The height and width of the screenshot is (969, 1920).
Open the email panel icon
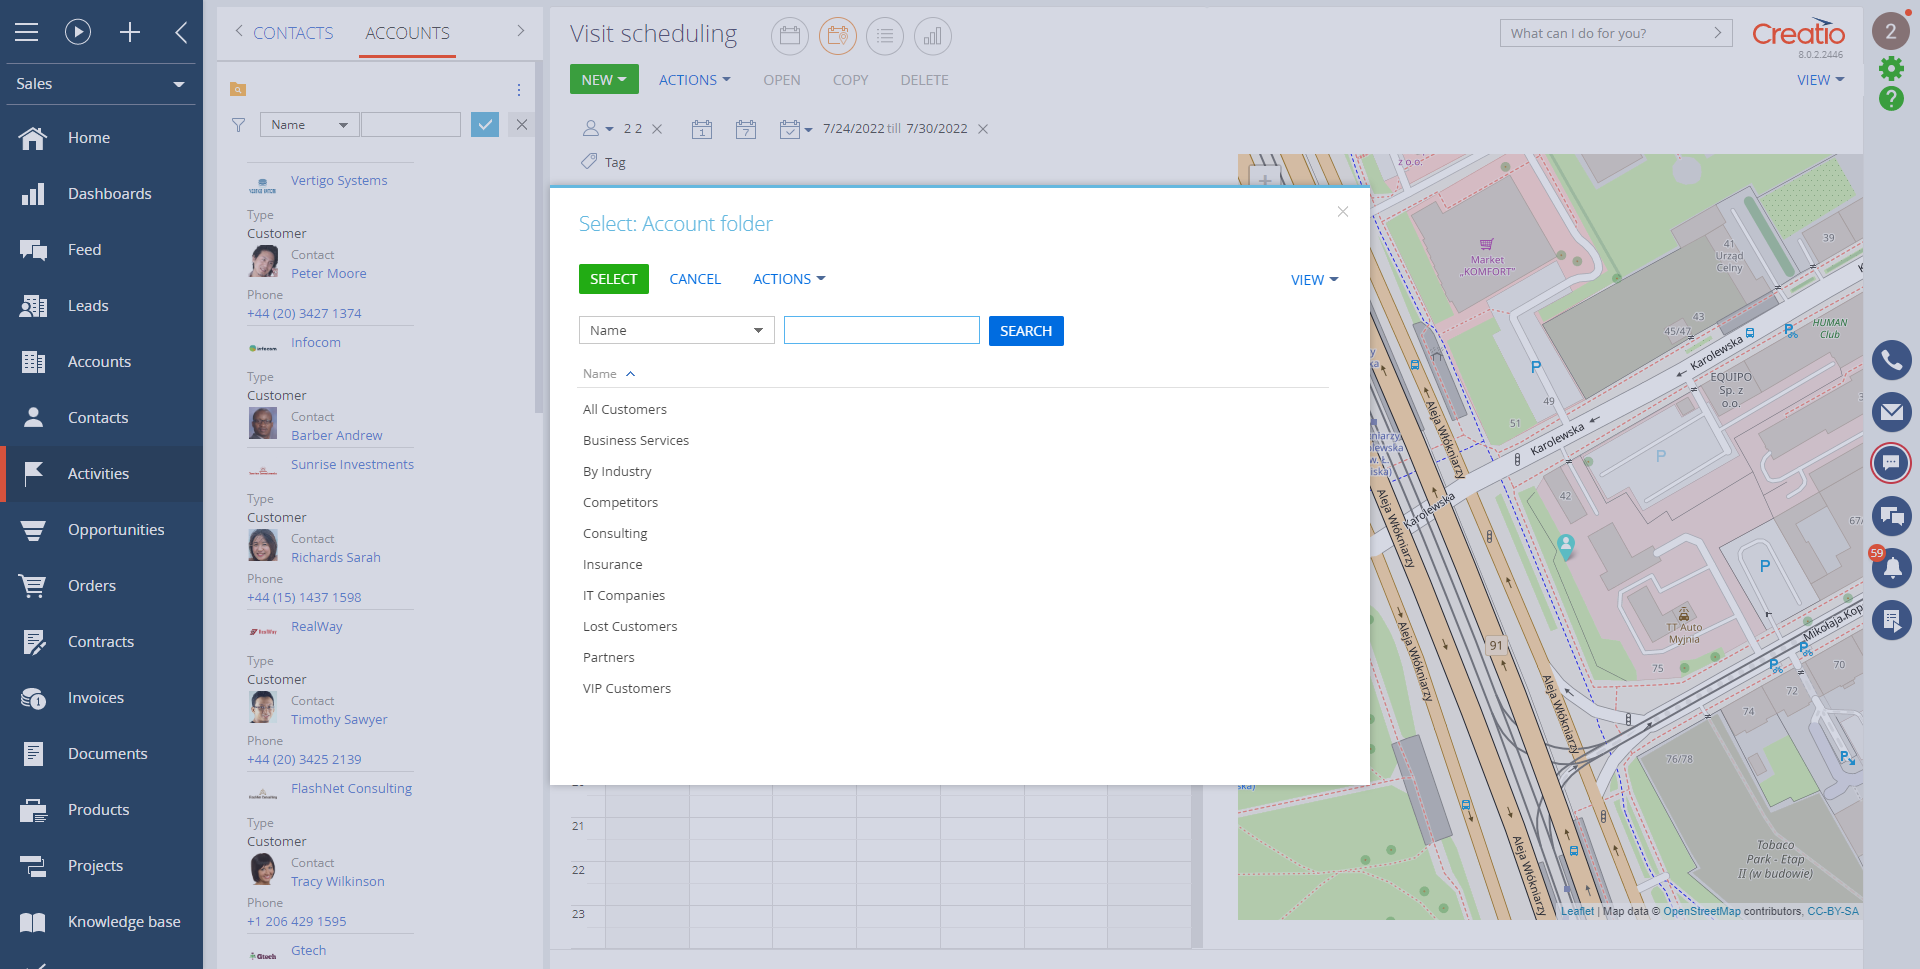(1891, 412)
